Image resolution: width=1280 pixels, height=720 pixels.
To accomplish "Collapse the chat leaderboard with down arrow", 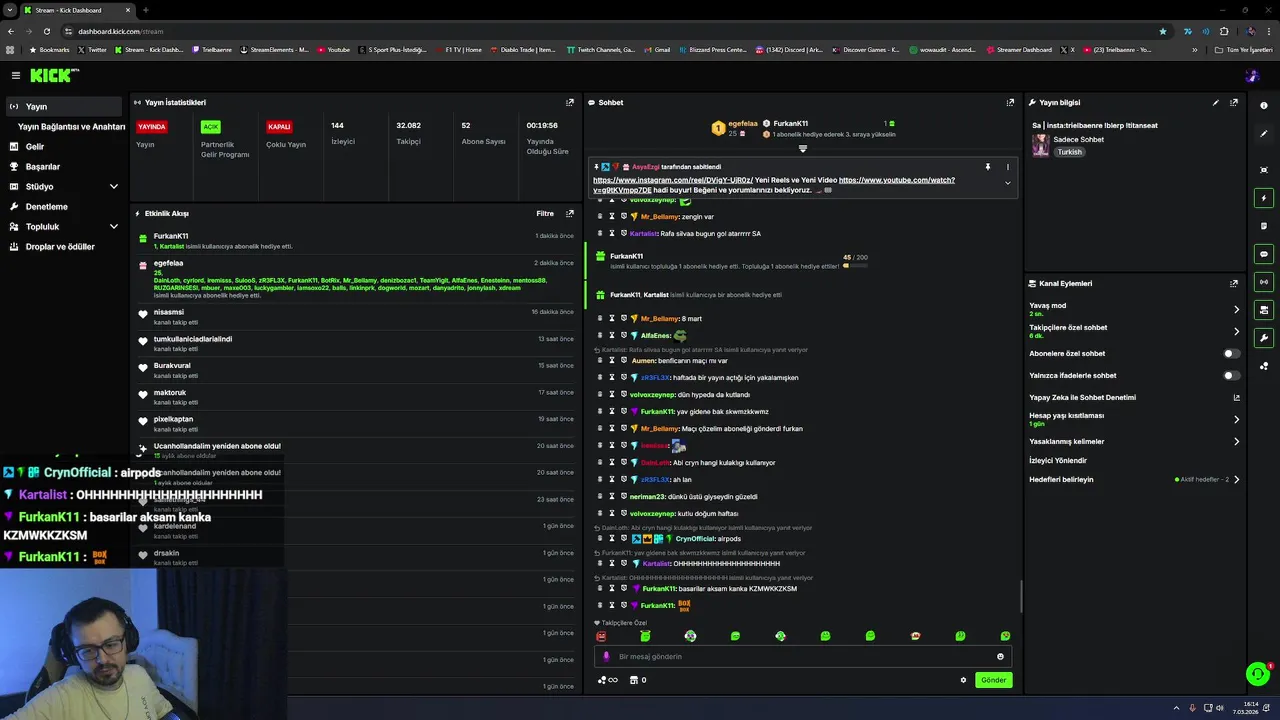I will click(x=802, y=149).
